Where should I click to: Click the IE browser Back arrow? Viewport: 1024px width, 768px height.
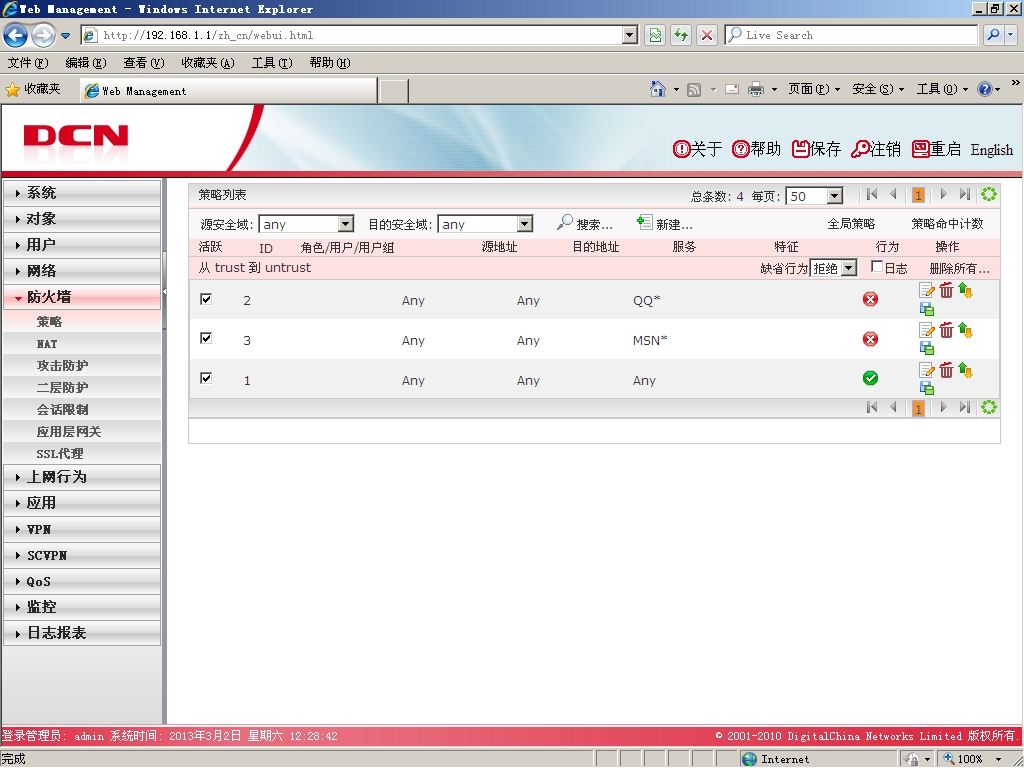(x=16, y=35)
